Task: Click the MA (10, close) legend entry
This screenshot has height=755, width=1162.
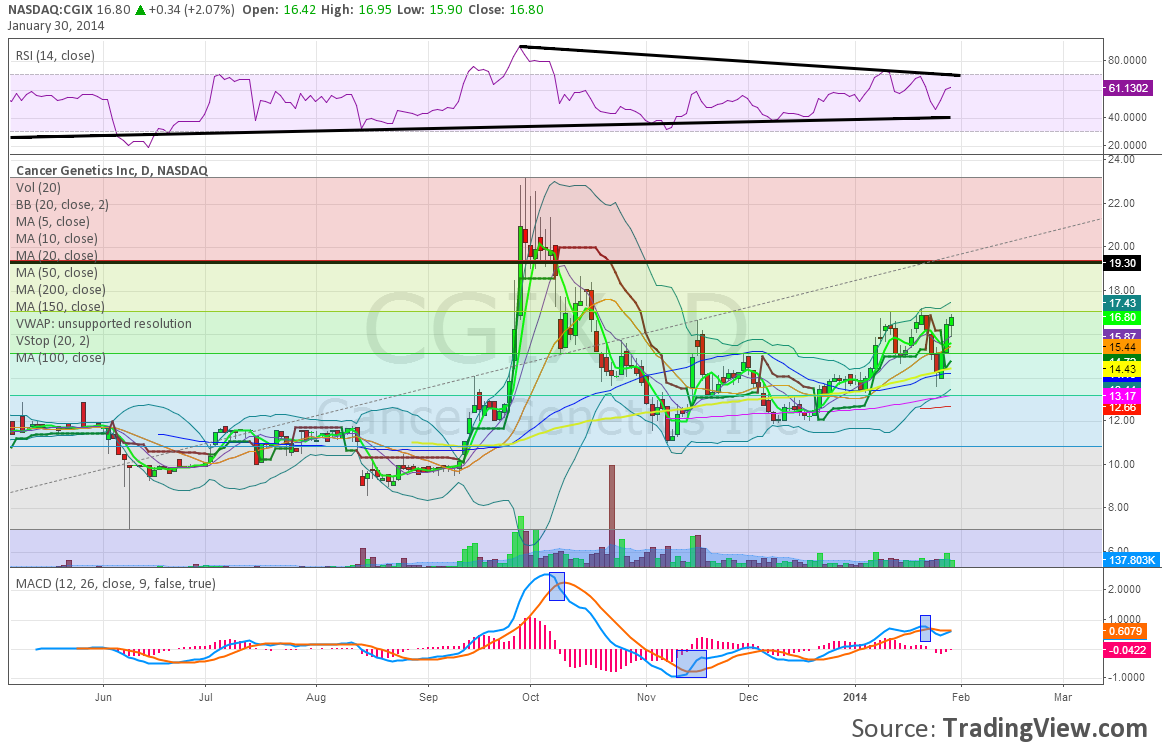Action: [56, 239]
